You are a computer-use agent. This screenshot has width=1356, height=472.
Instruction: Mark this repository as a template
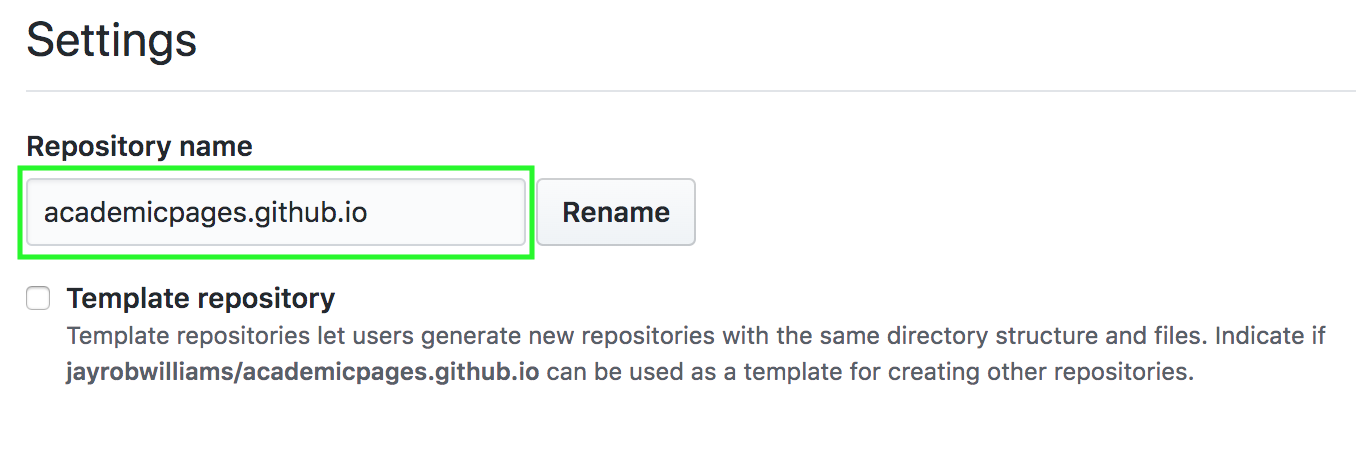[x=38, y=298]
